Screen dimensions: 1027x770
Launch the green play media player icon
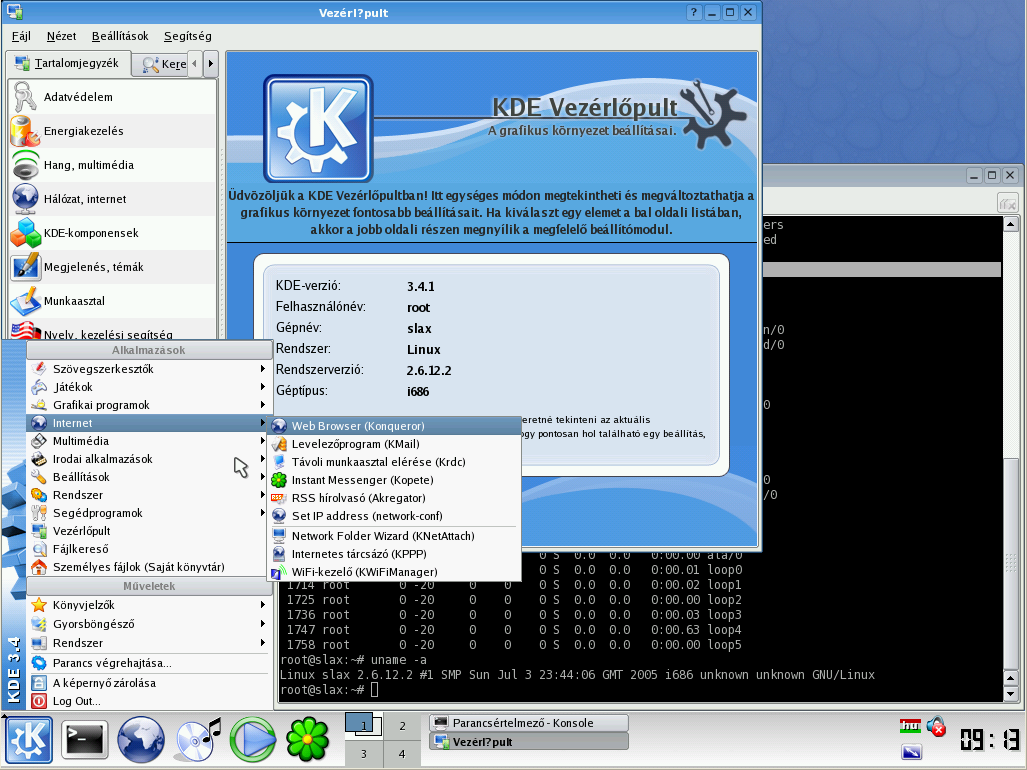[253, 741]
